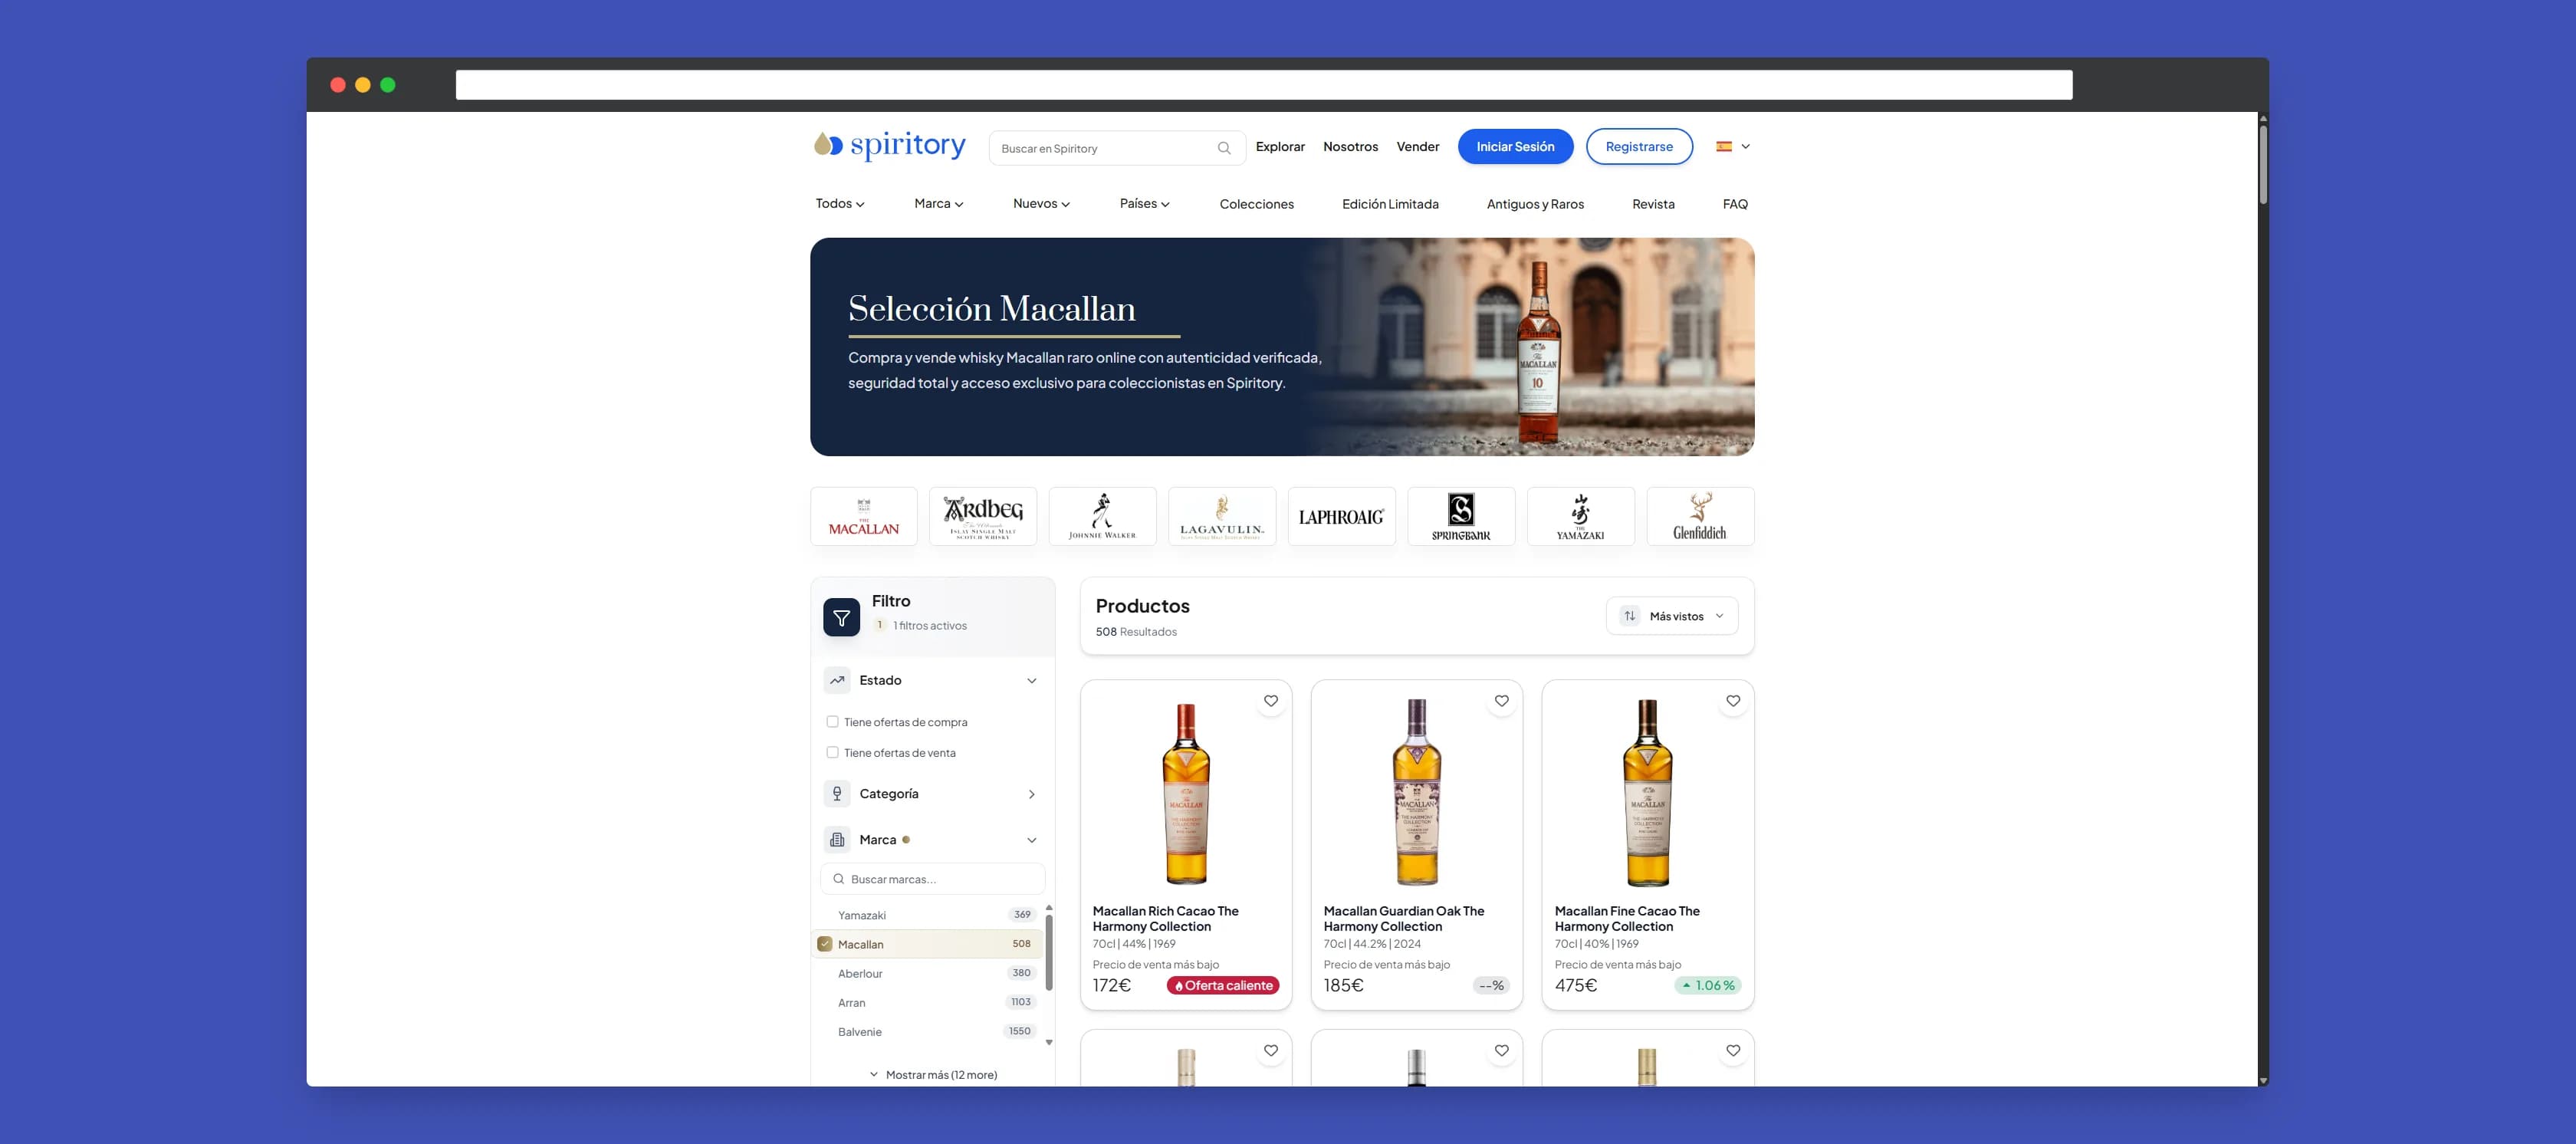2576x1144 pixels.
Task: Open the Vender link
Action: (1418, 146)
